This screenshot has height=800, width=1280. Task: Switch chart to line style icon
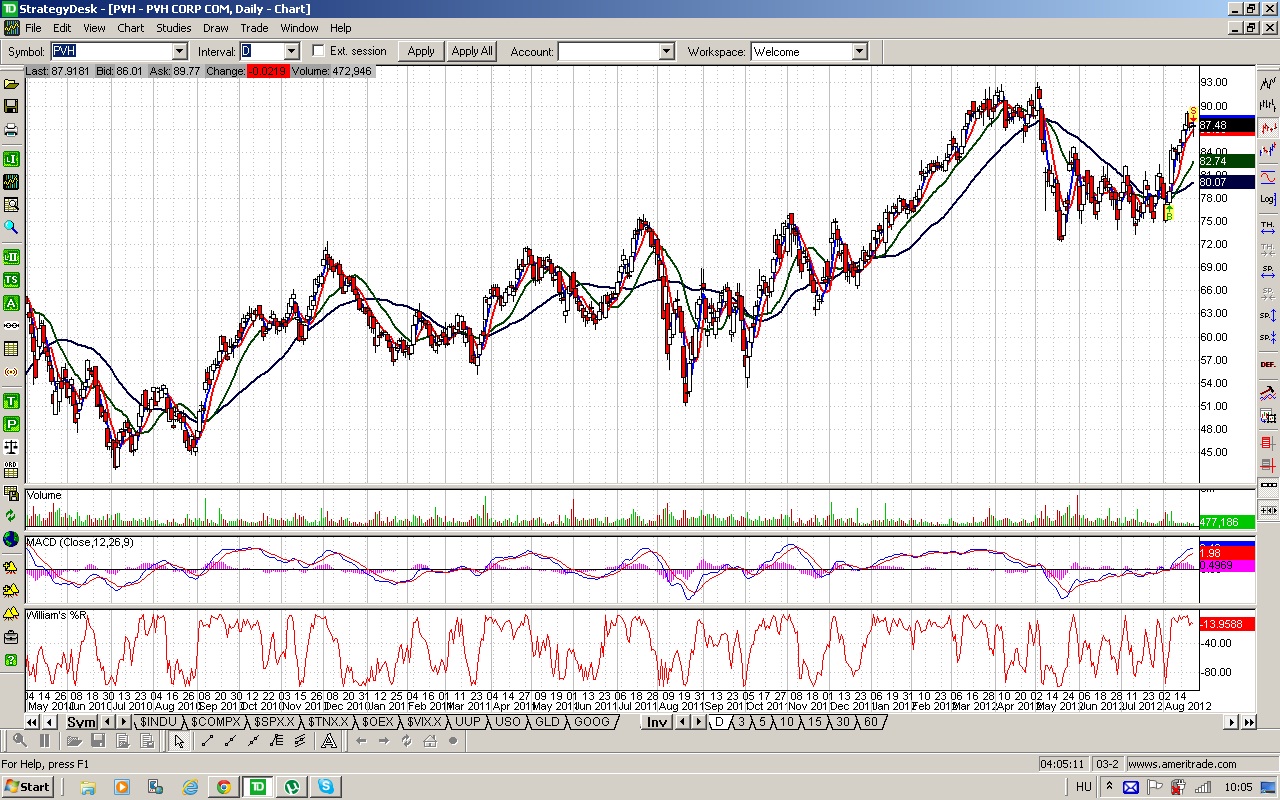pyautogui.click(x=1268, y=83)
